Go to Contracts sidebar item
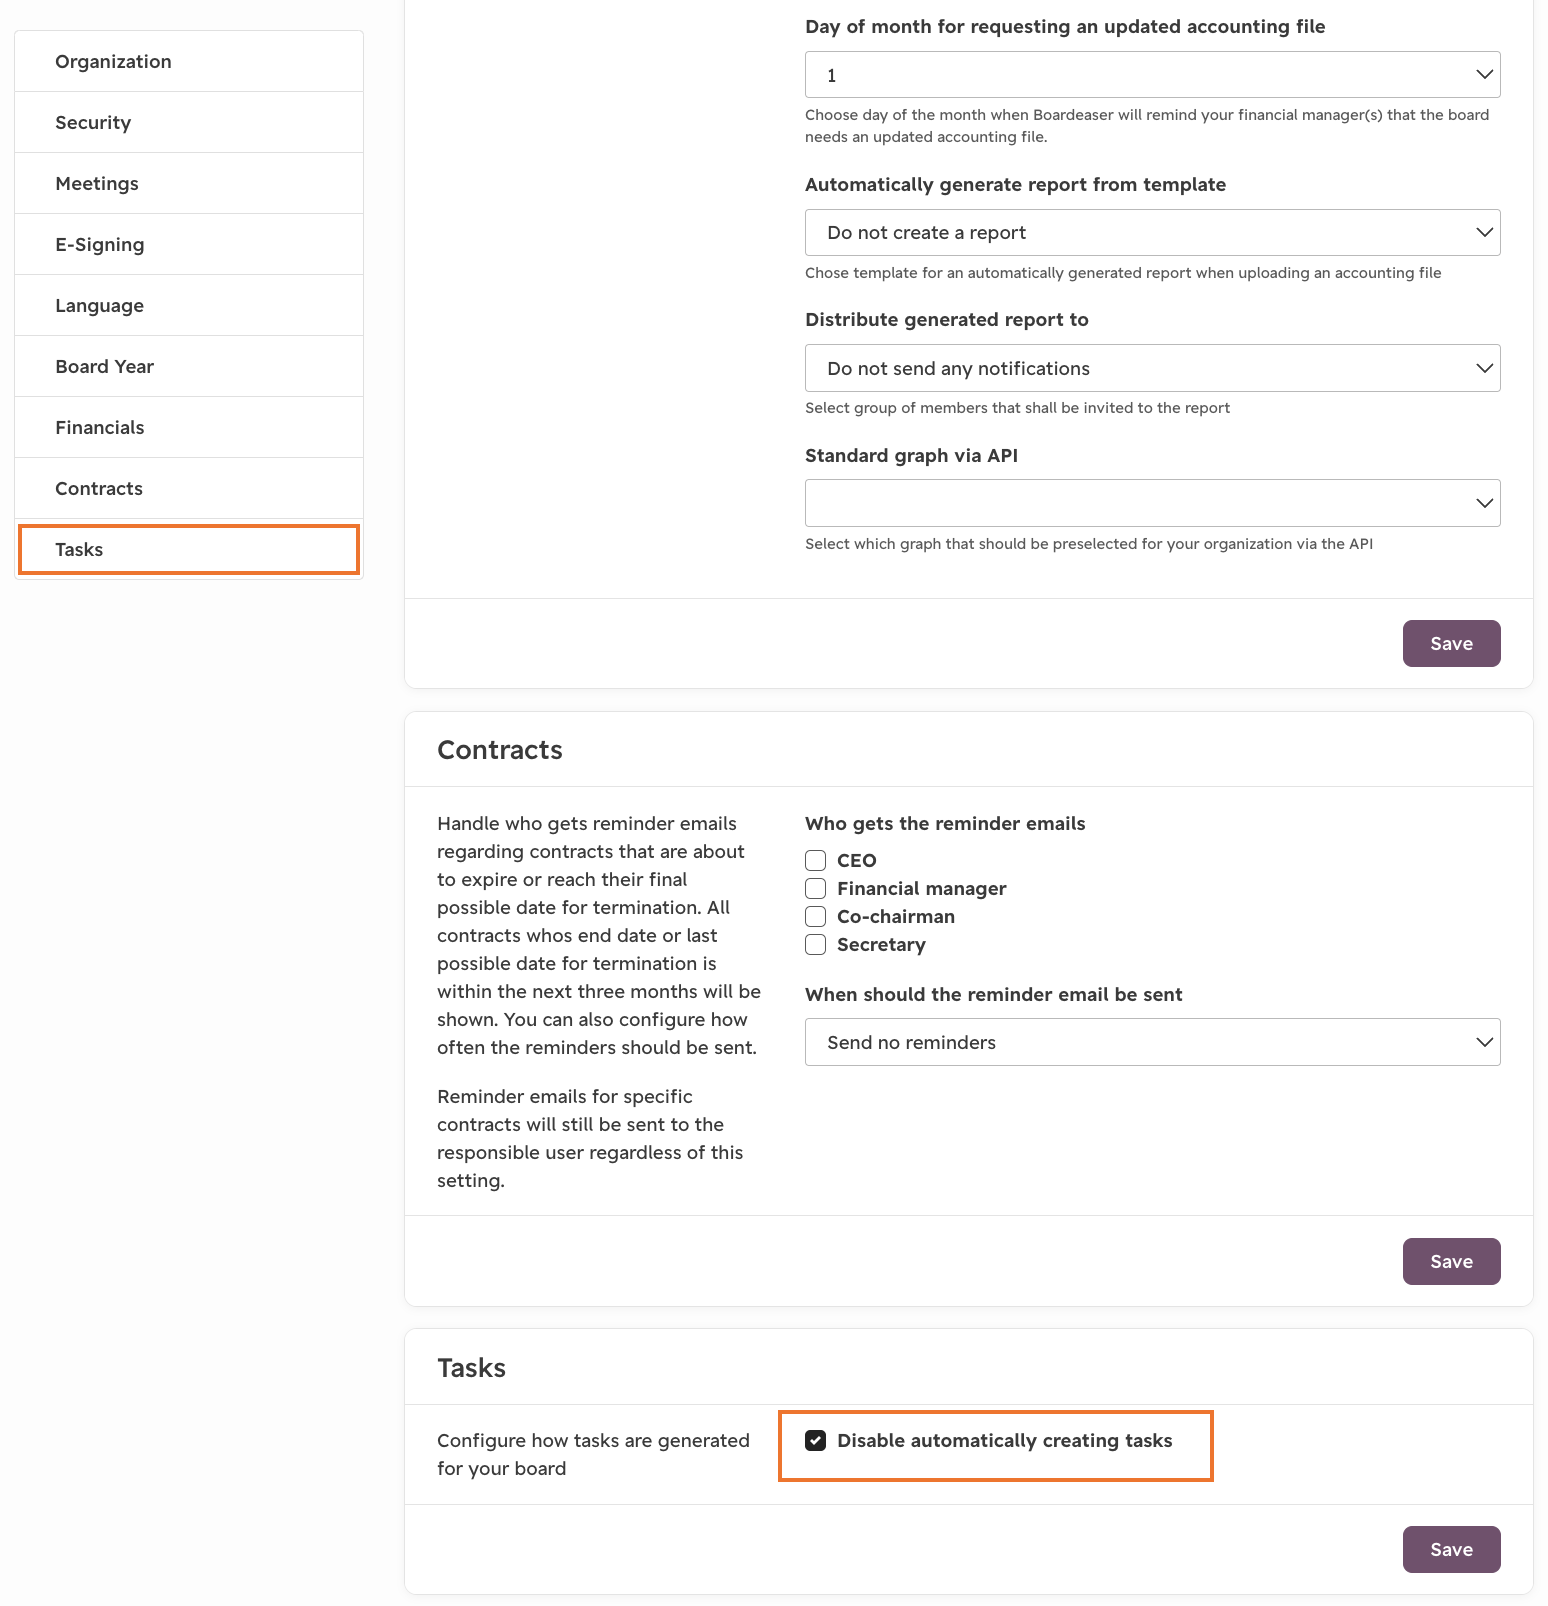 189,488
